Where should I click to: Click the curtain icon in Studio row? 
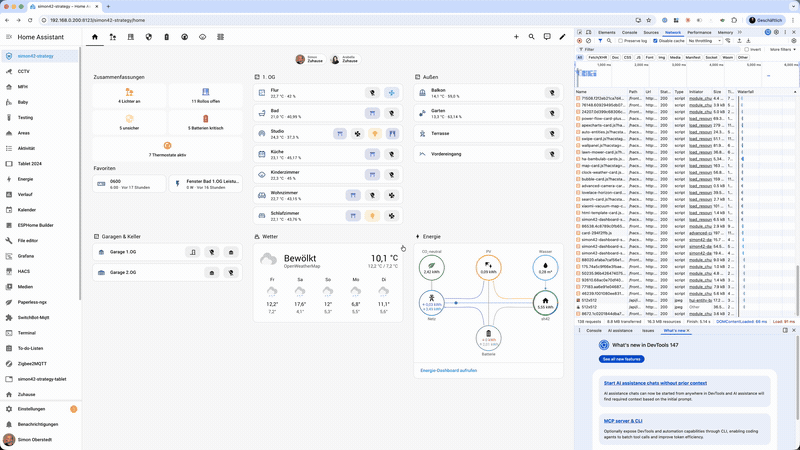392,134
